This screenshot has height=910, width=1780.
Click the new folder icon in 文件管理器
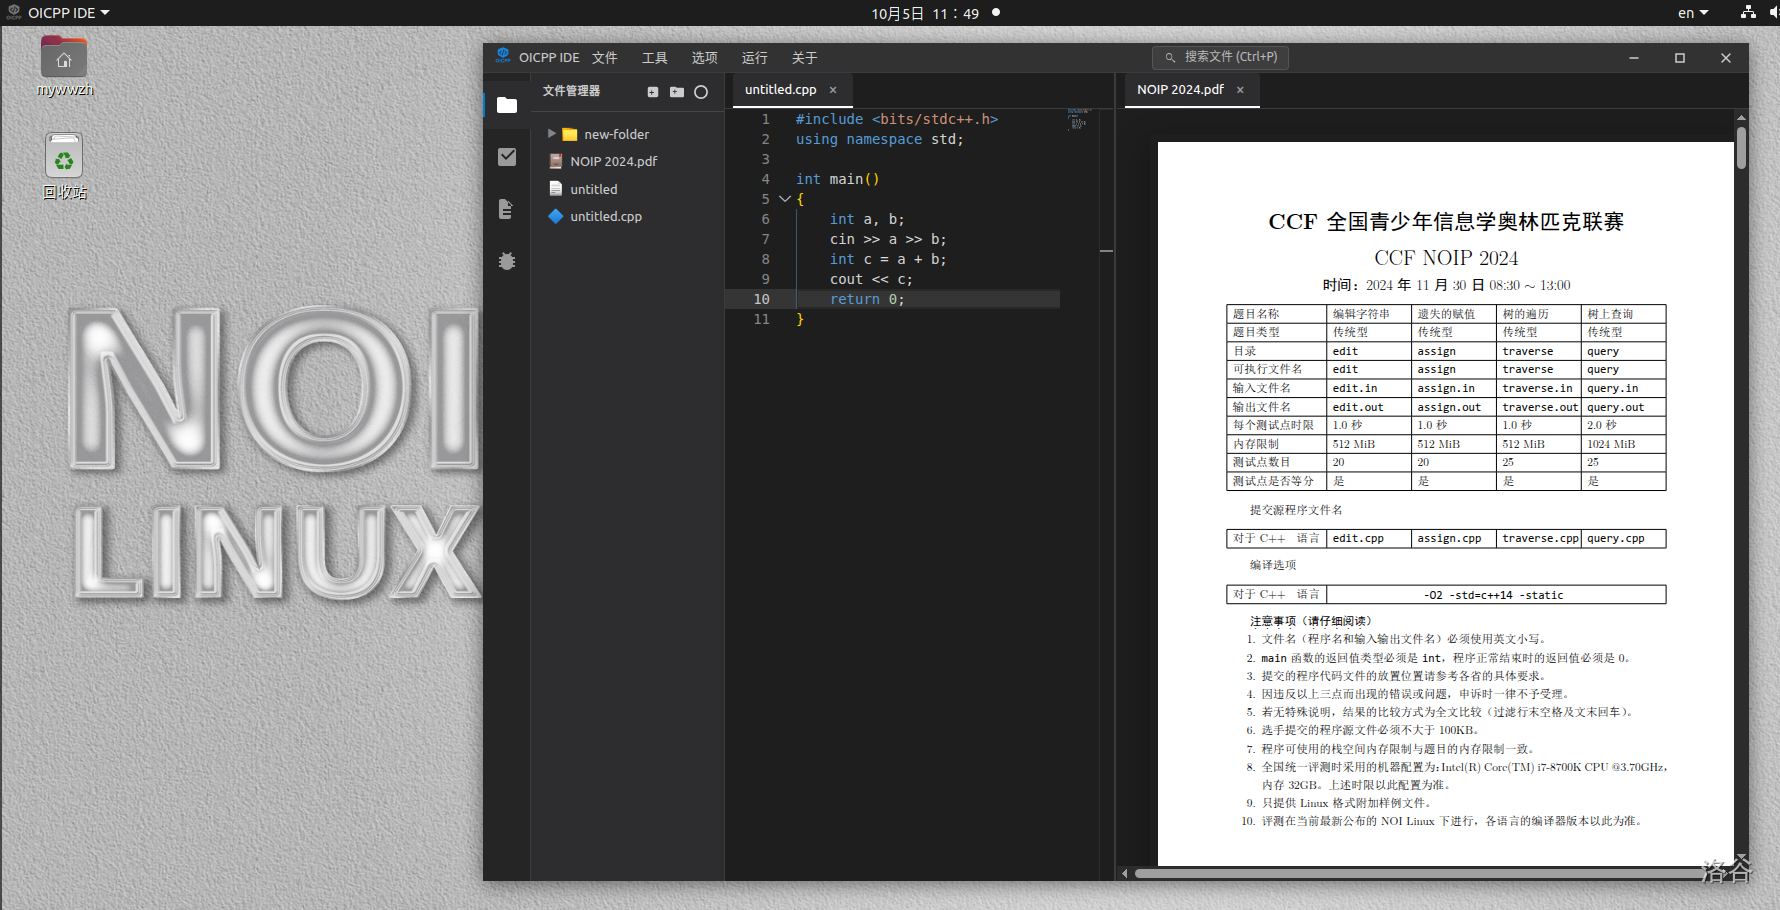[x=677, y=92]
